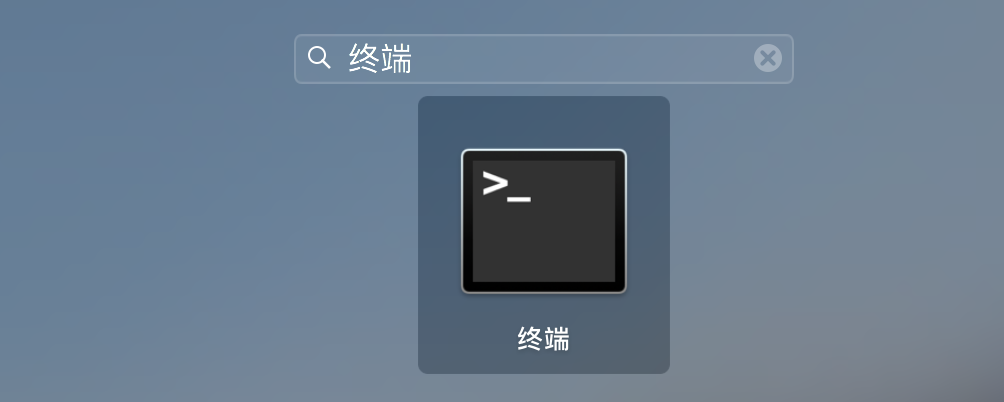Click the >_ prompt symbol on the Terminal icon
This screenshot has width=1004, height=402.
pos(506,186)
